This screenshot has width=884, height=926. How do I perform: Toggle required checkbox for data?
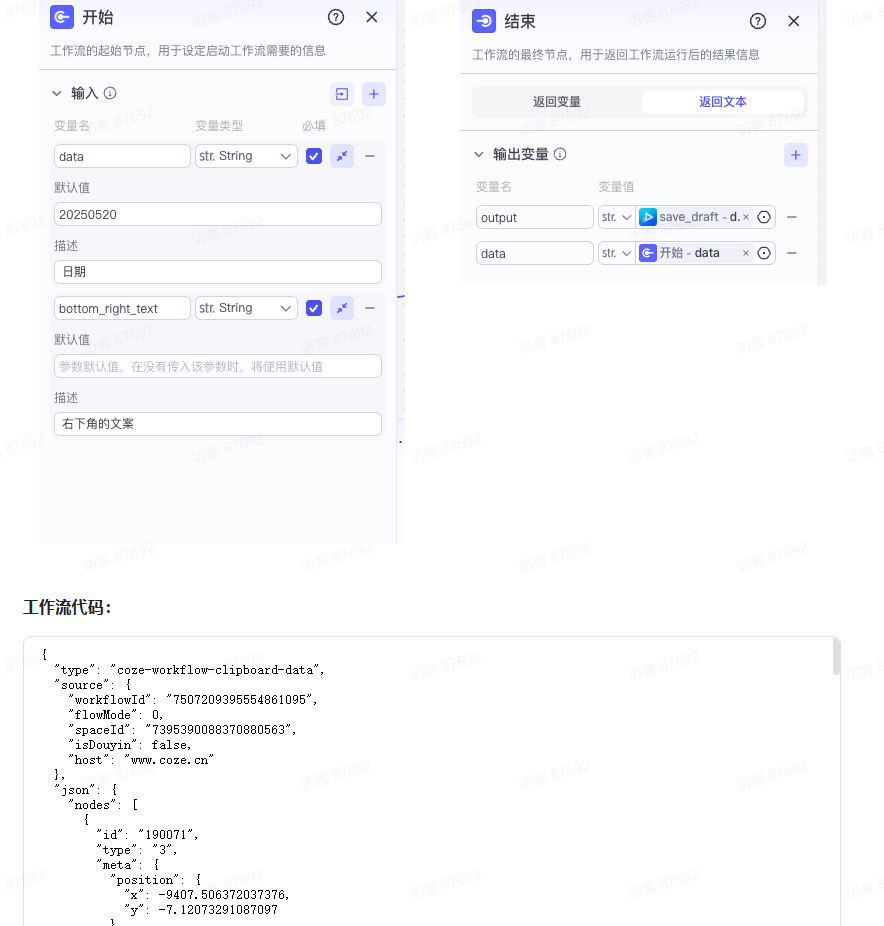(314, 156)
